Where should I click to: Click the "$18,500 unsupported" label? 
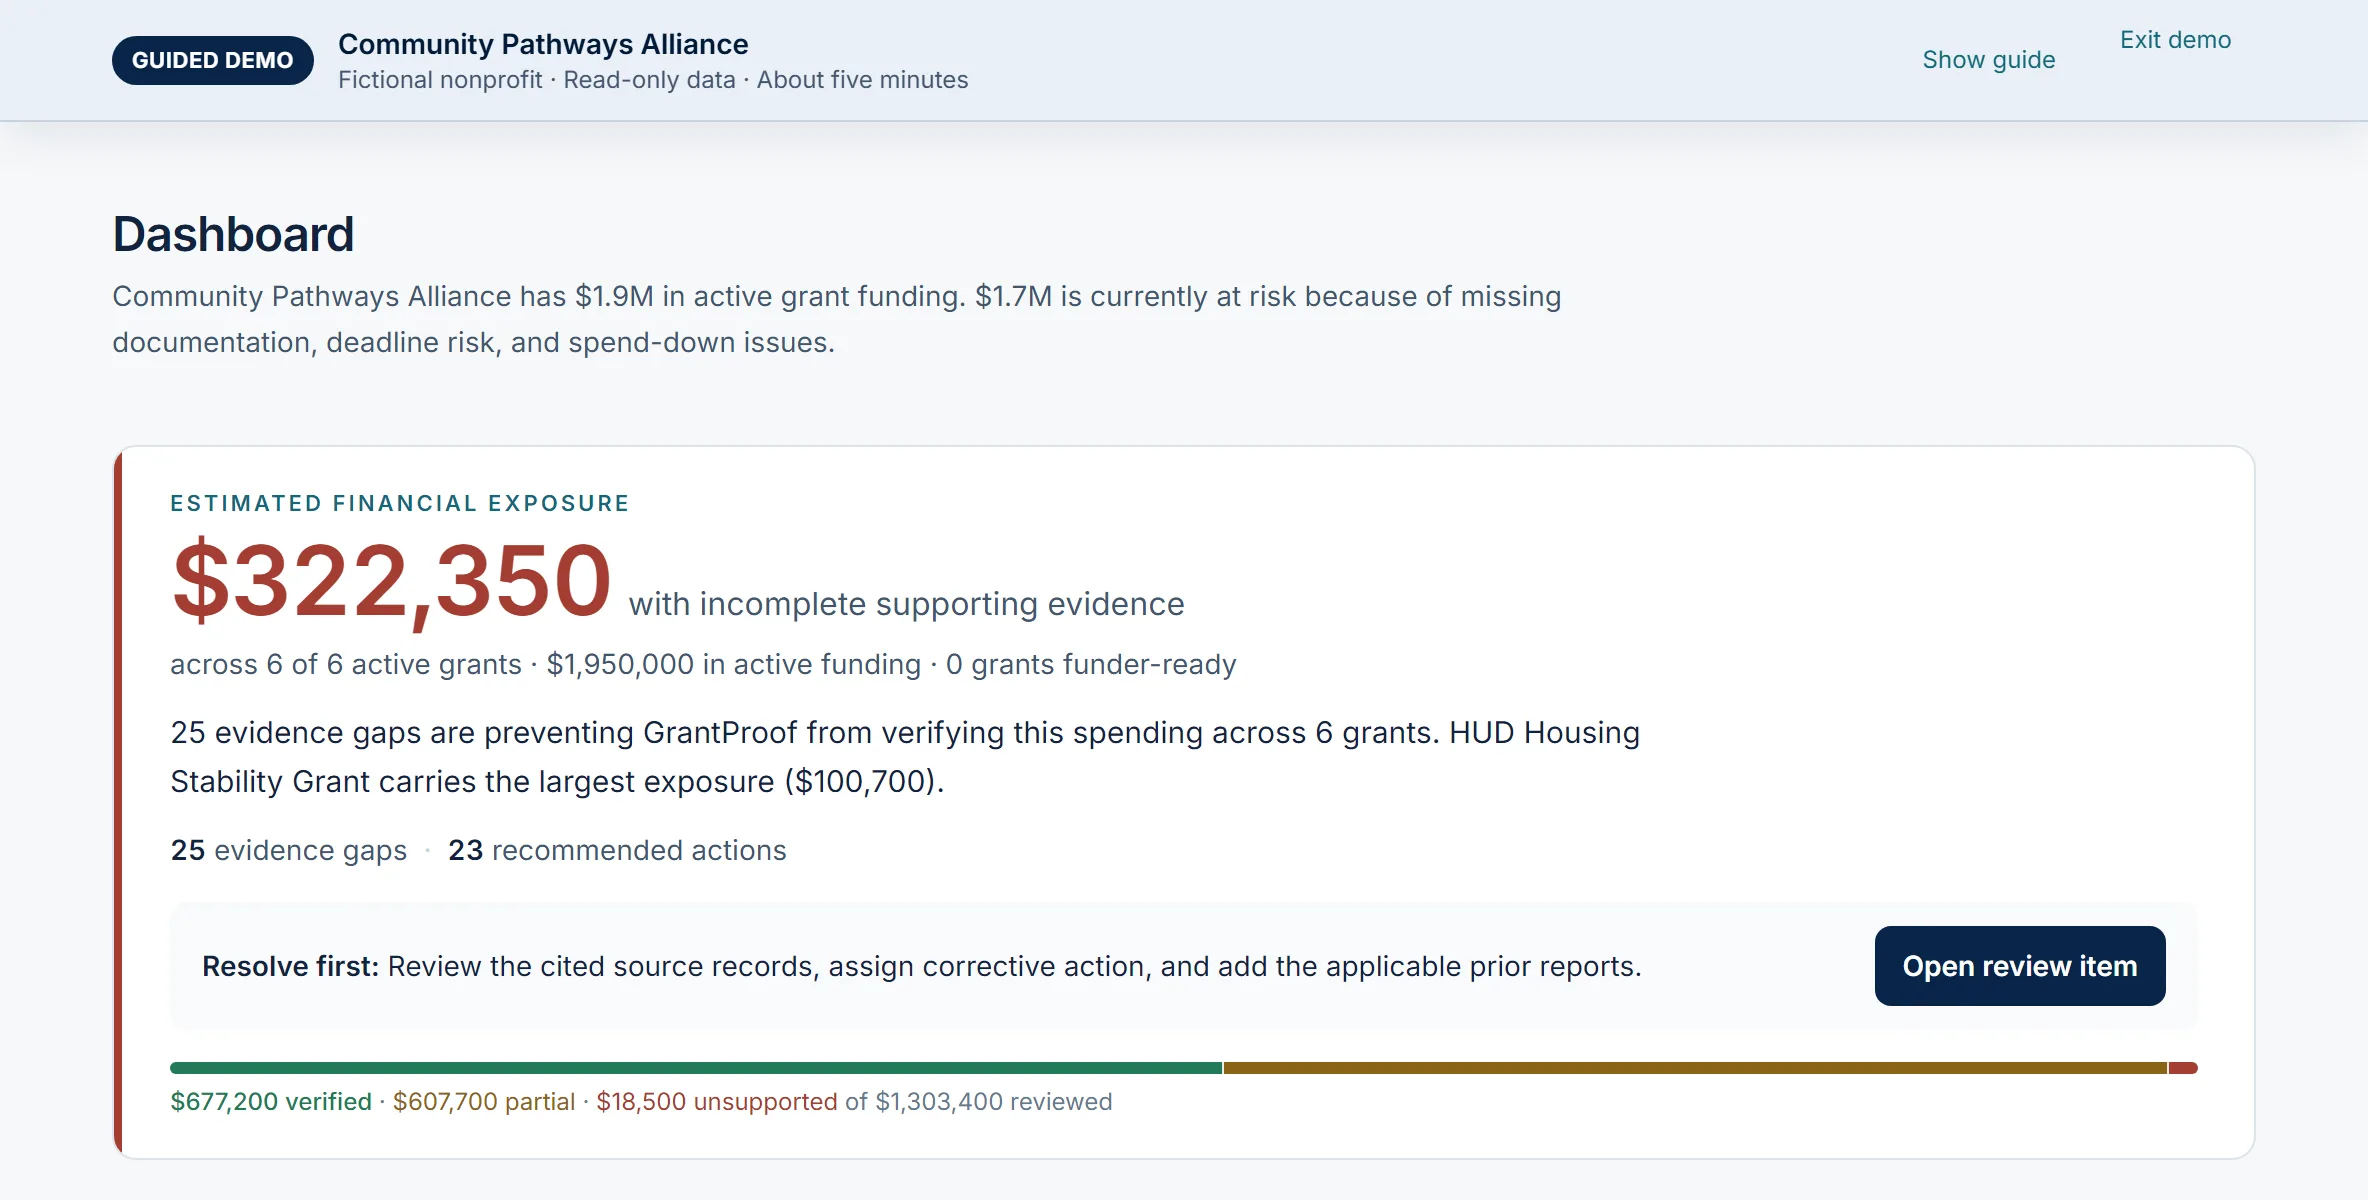tap(717, 1102)
